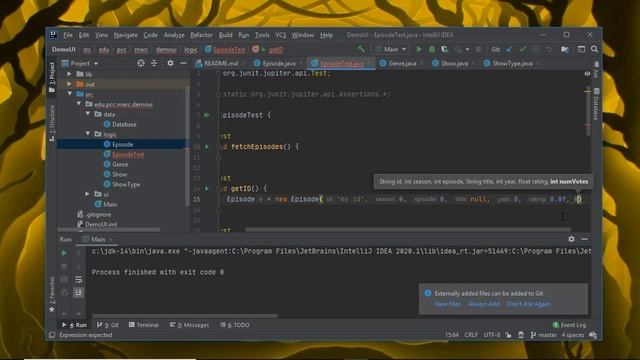
Task: Click the red breakpoint icon in the navigation bar
Action: 256,49
